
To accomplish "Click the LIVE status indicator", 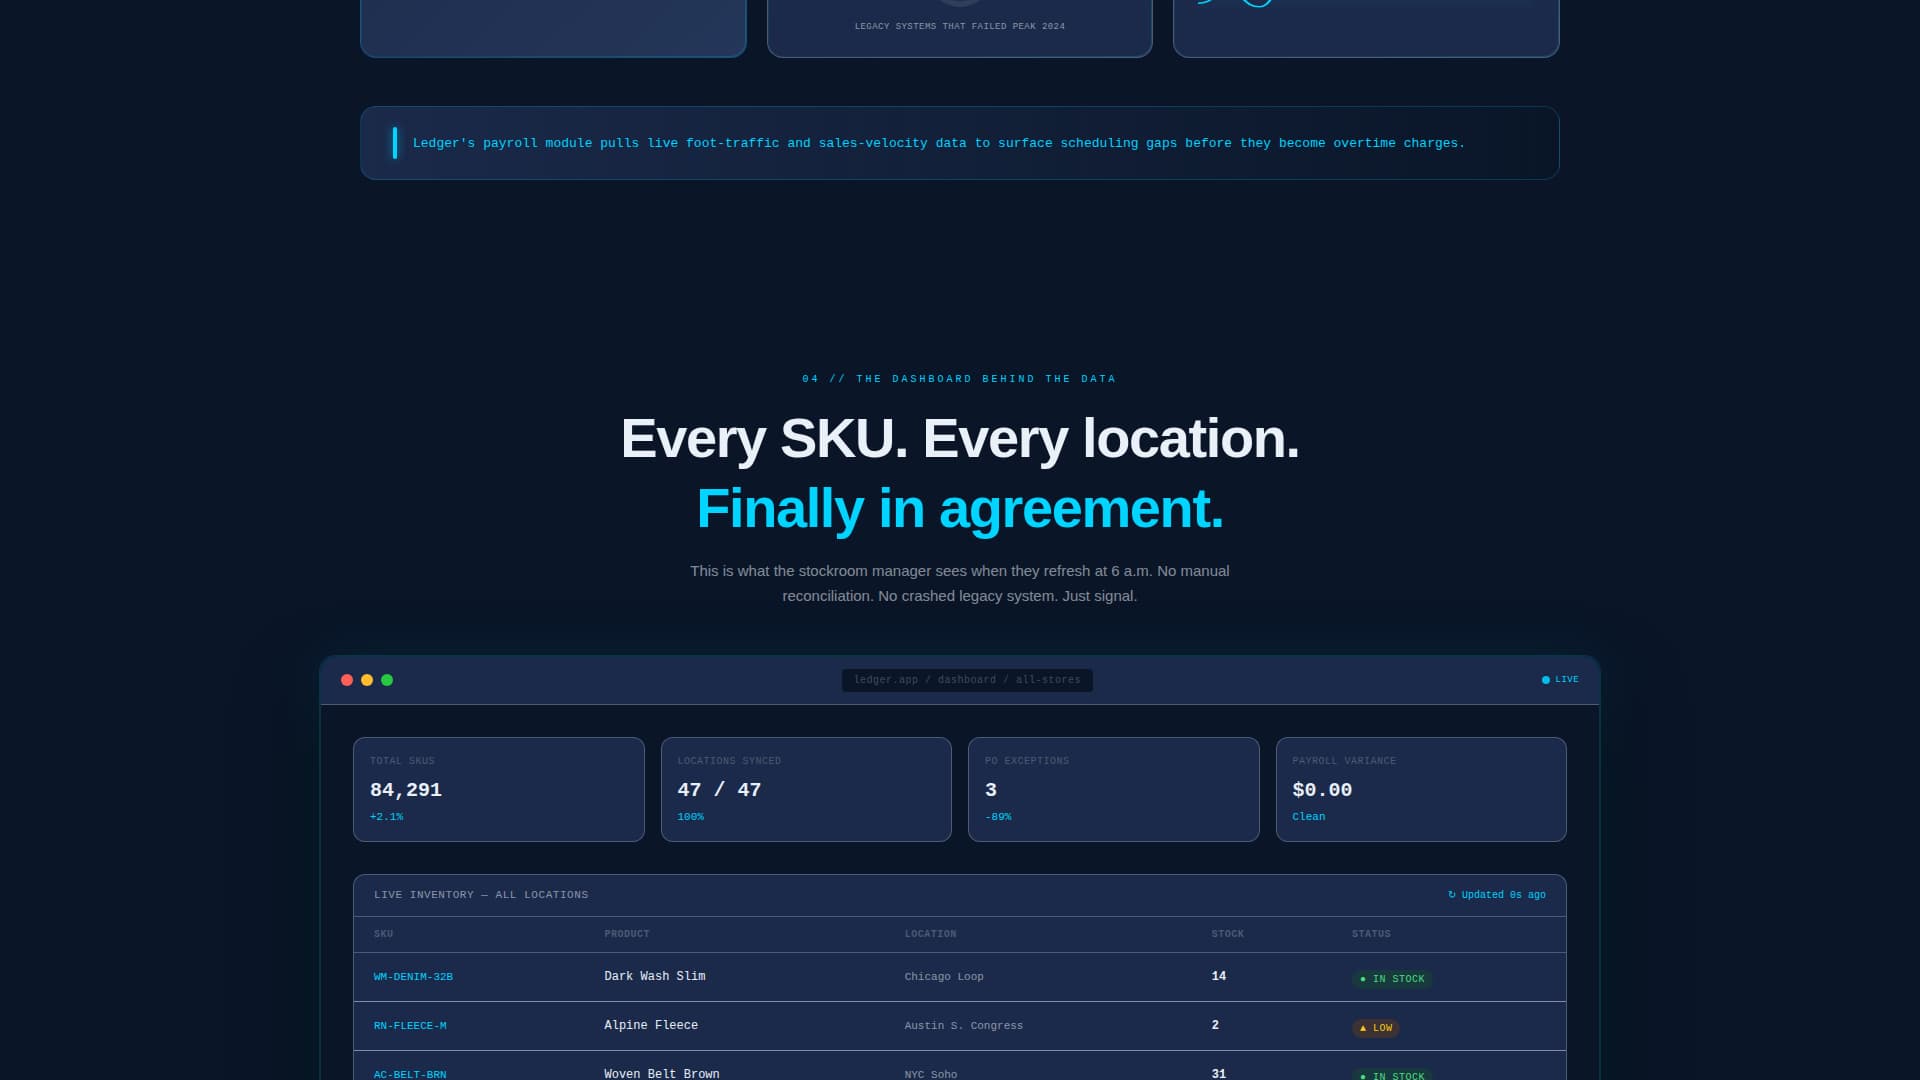I will click(x=1560, y=680).
